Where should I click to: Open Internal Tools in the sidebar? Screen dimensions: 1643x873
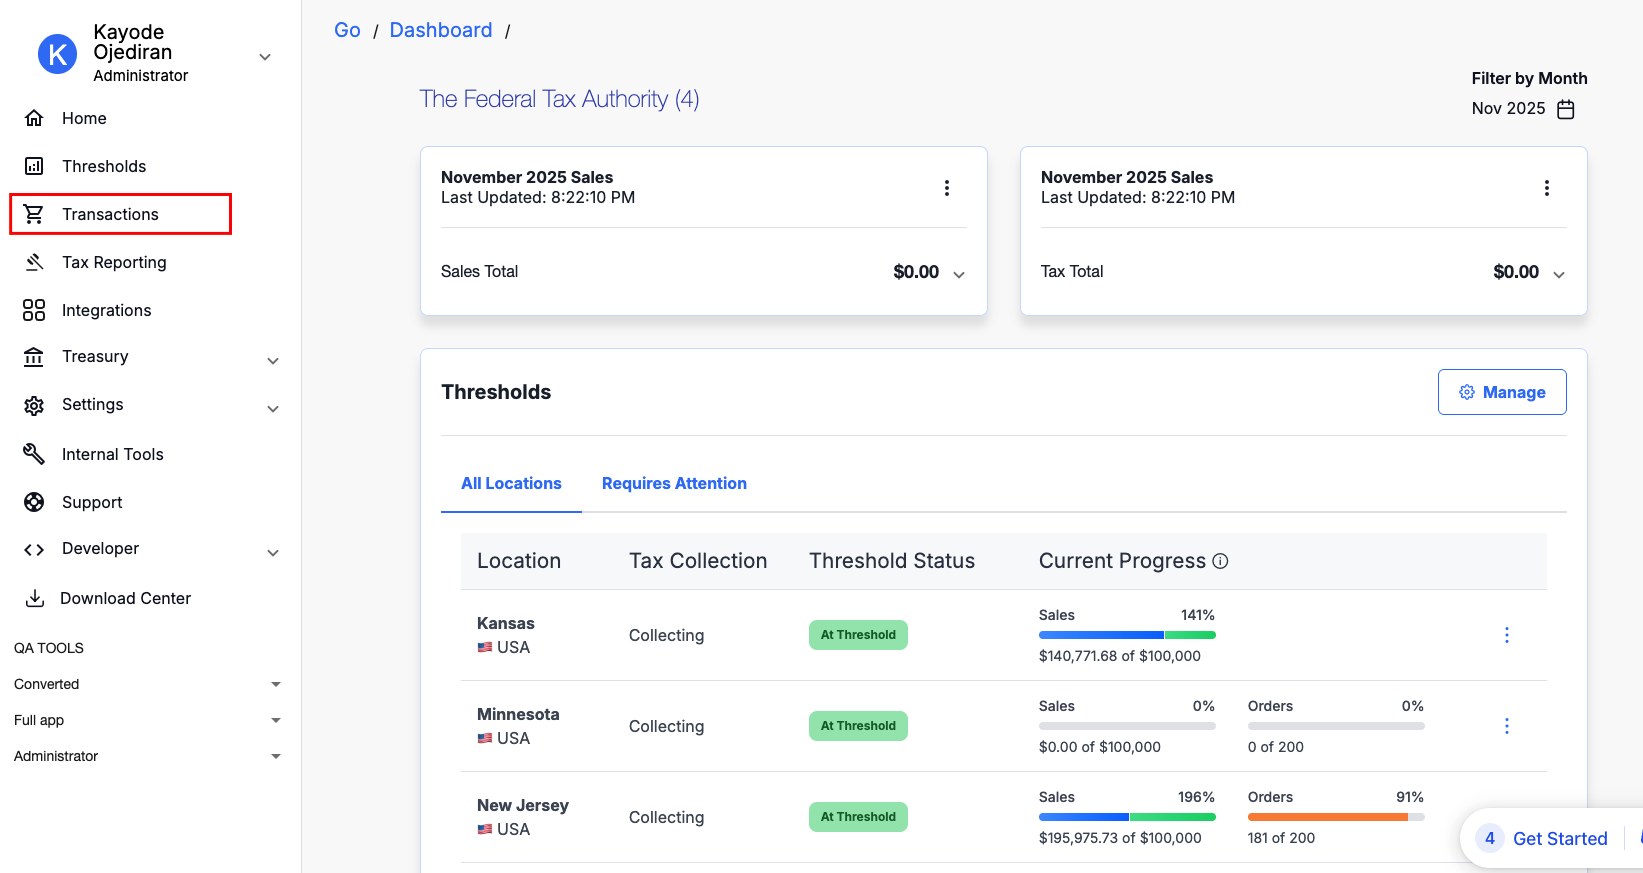pyautogui.click(x=112, y=454)
